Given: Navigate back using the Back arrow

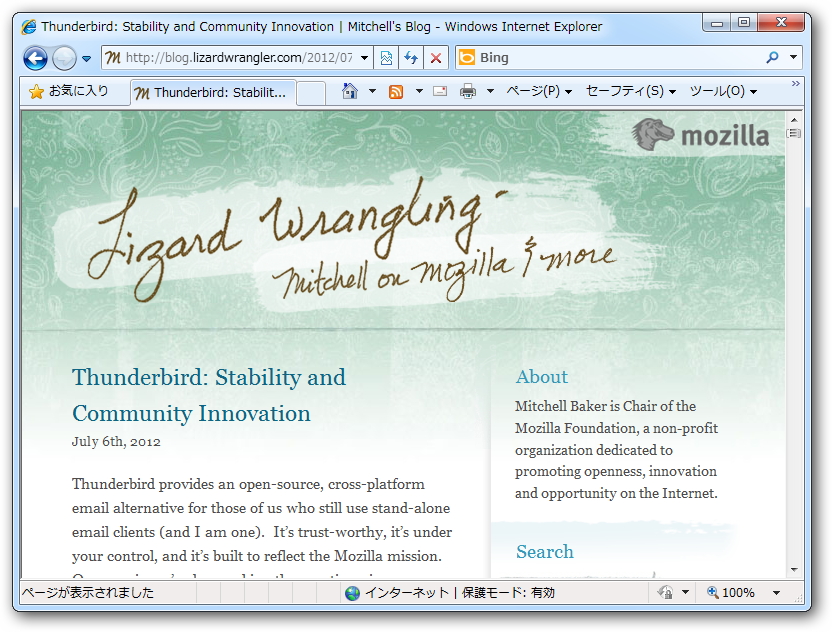Looking at the screenshot, I should click(35, 58).
